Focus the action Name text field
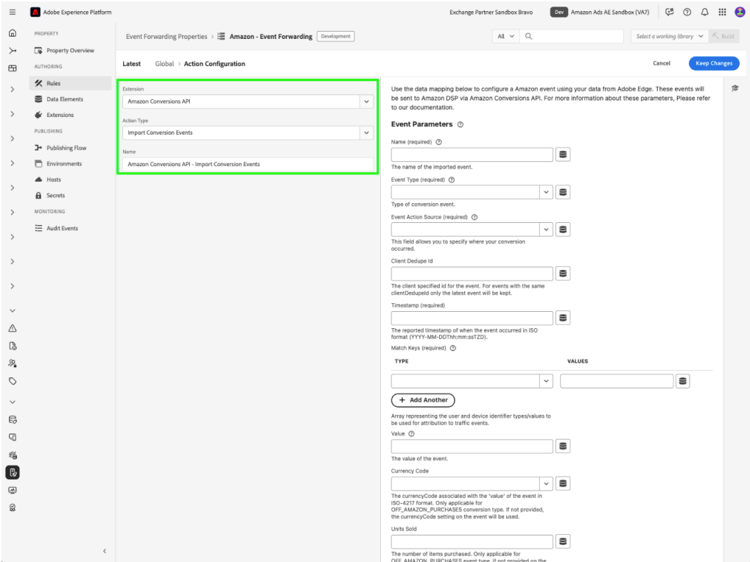 248,164
